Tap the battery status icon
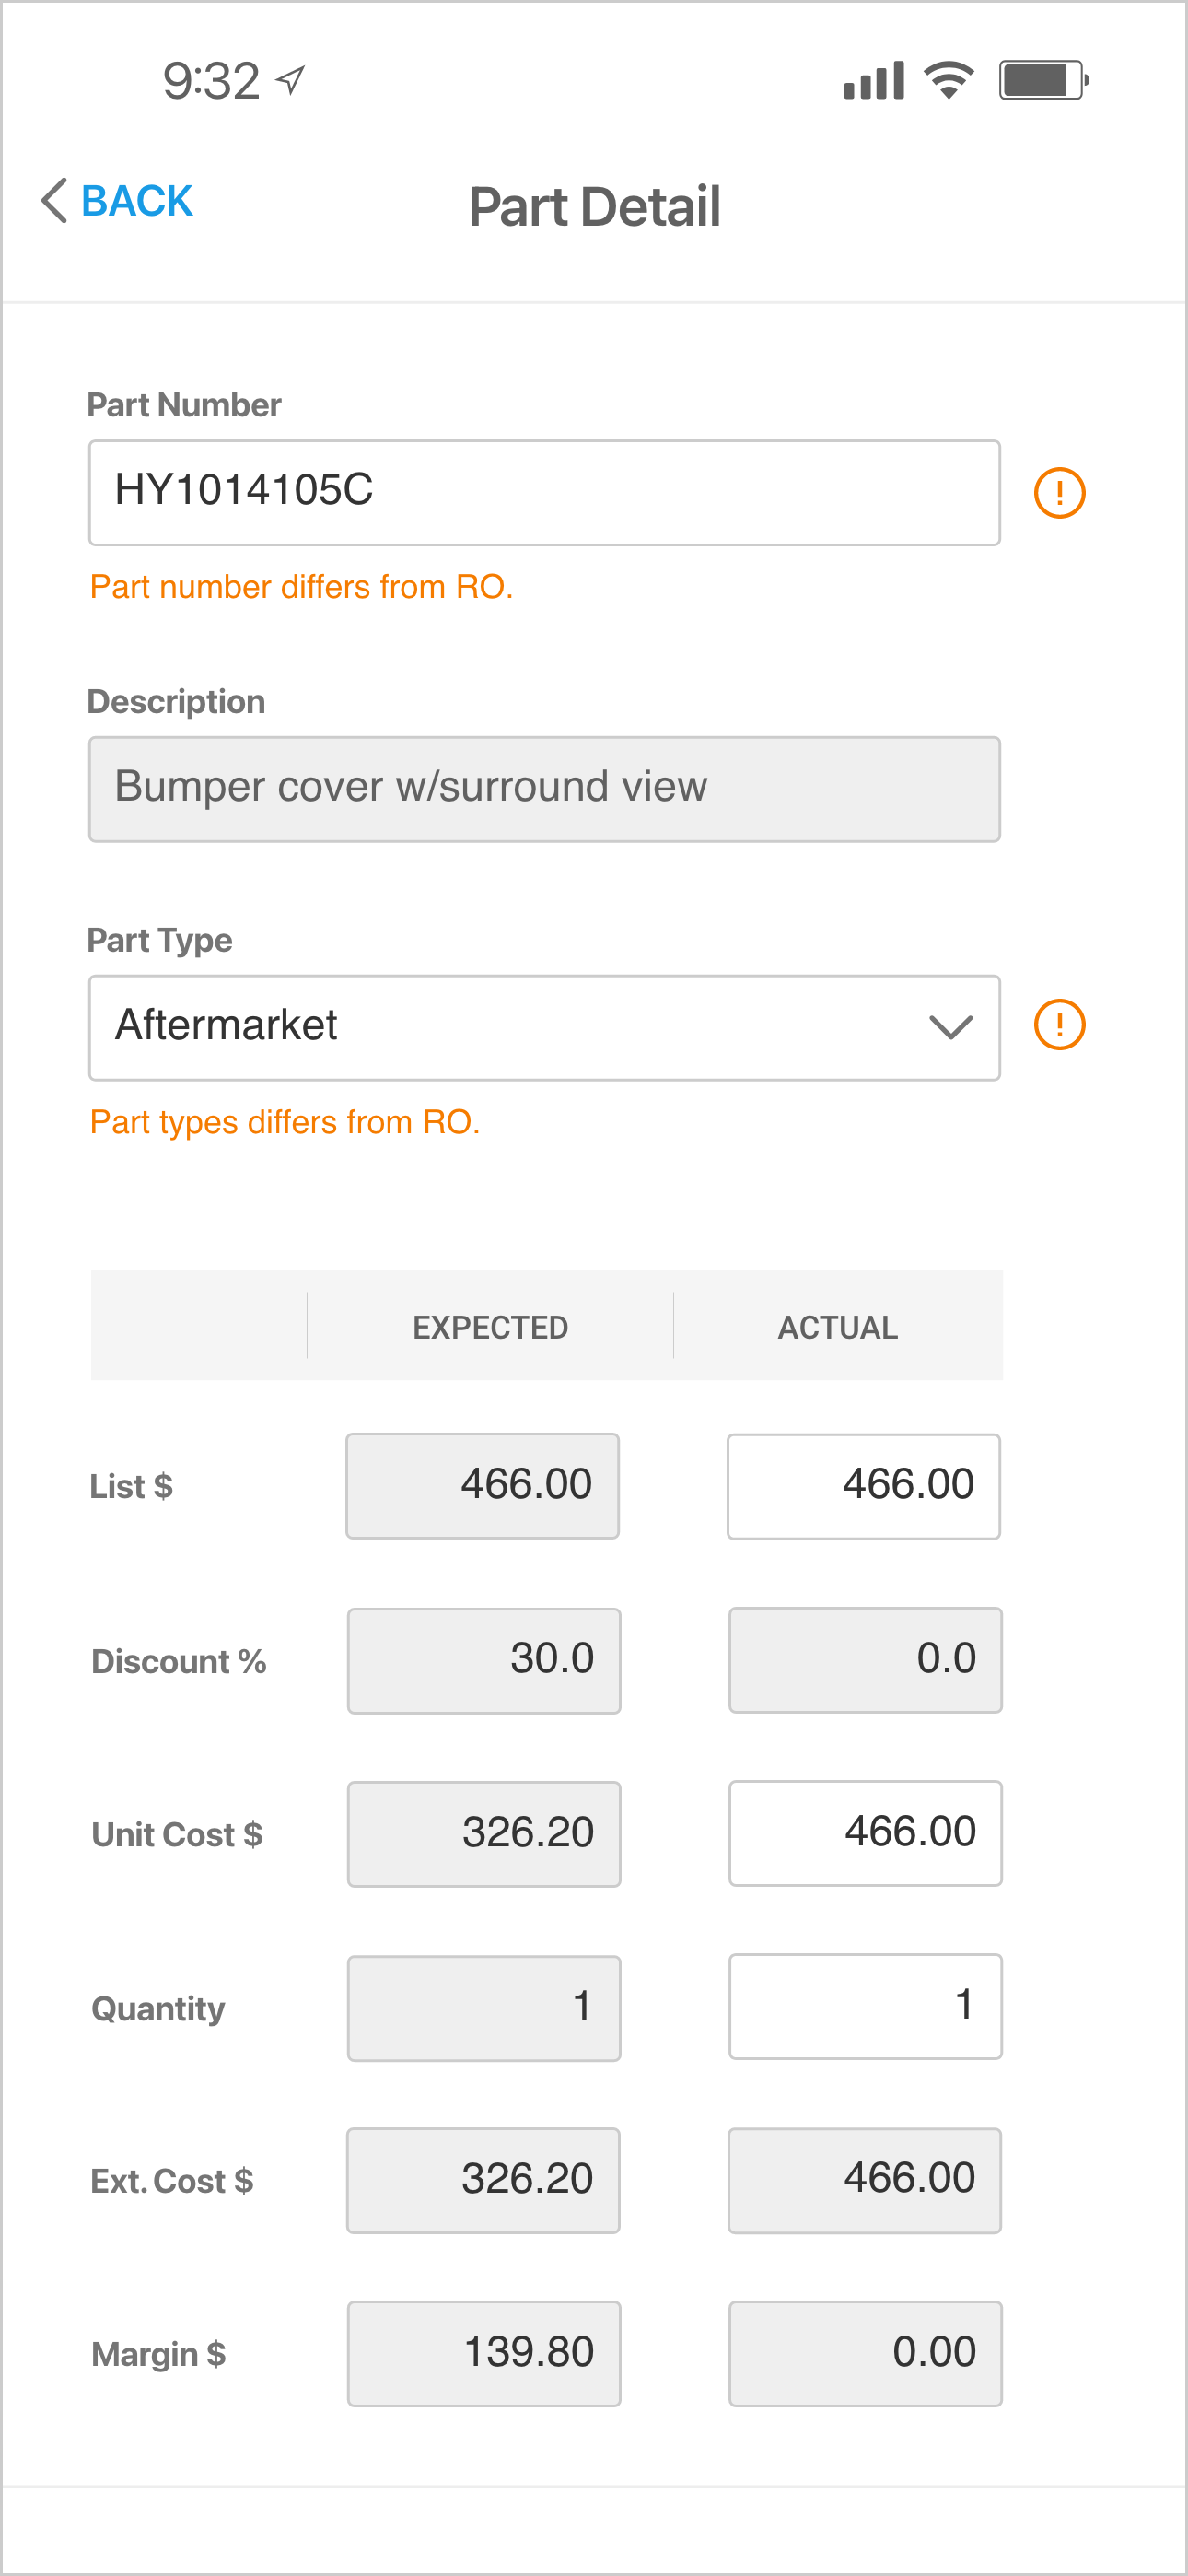 click(1044, 80)
